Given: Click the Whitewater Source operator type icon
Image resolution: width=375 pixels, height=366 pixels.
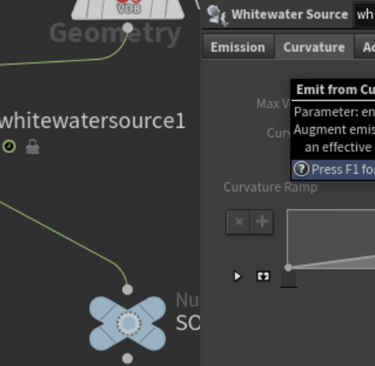Looking at the screenshot, I should [217, 15].
